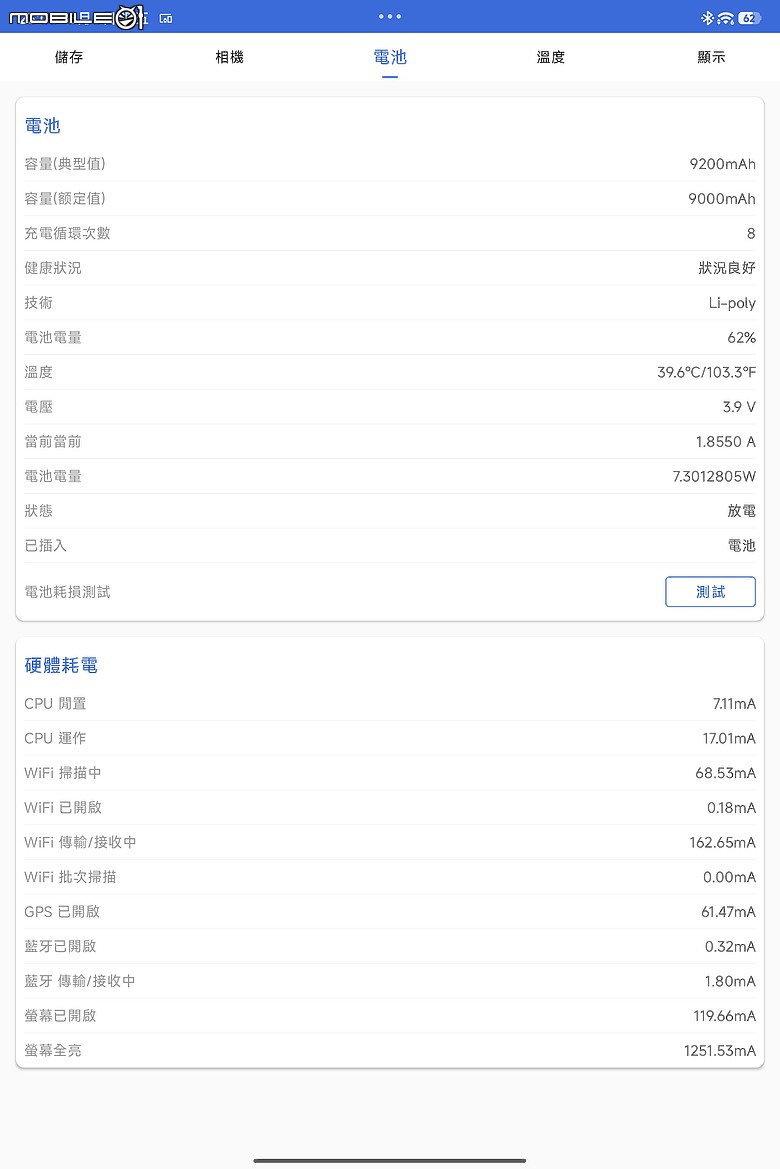The image size is (780, 1169).
Task: Select the 狀況良好 health value
Action: [726, 268]
